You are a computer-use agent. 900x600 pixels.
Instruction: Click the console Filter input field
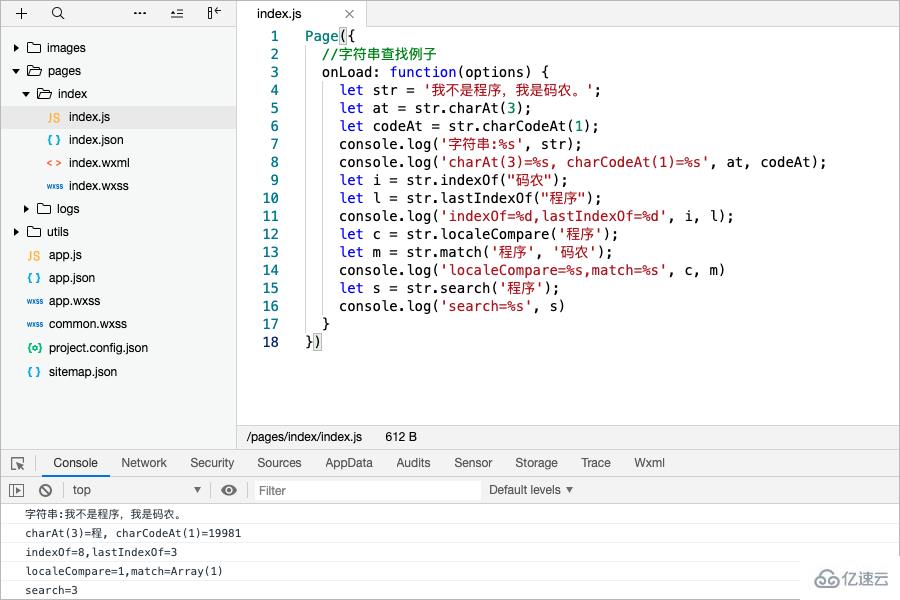tap(360, 490)
